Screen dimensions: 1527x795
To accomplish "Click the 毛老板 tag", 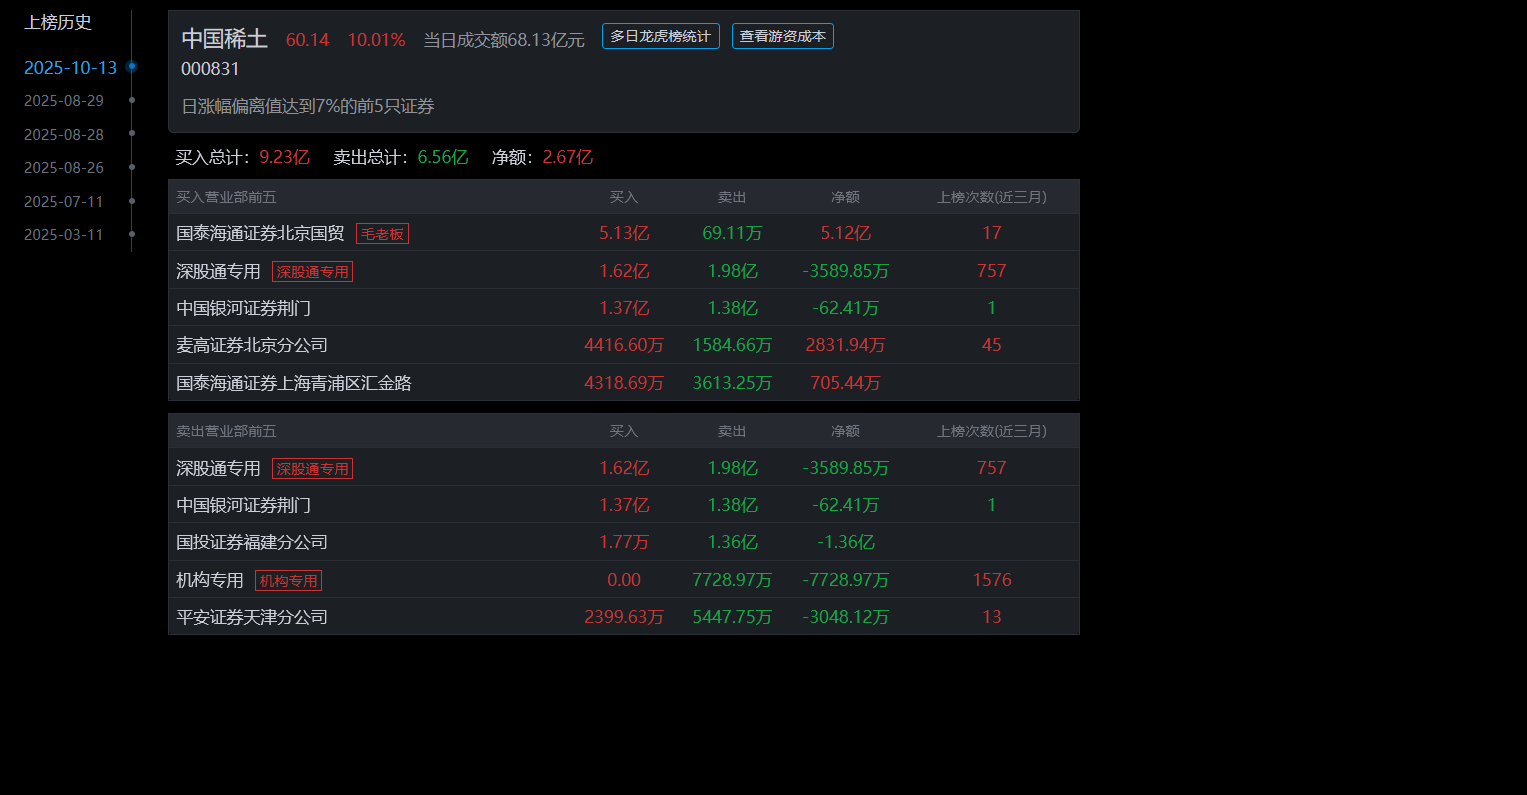I will [x=382, y=233].
